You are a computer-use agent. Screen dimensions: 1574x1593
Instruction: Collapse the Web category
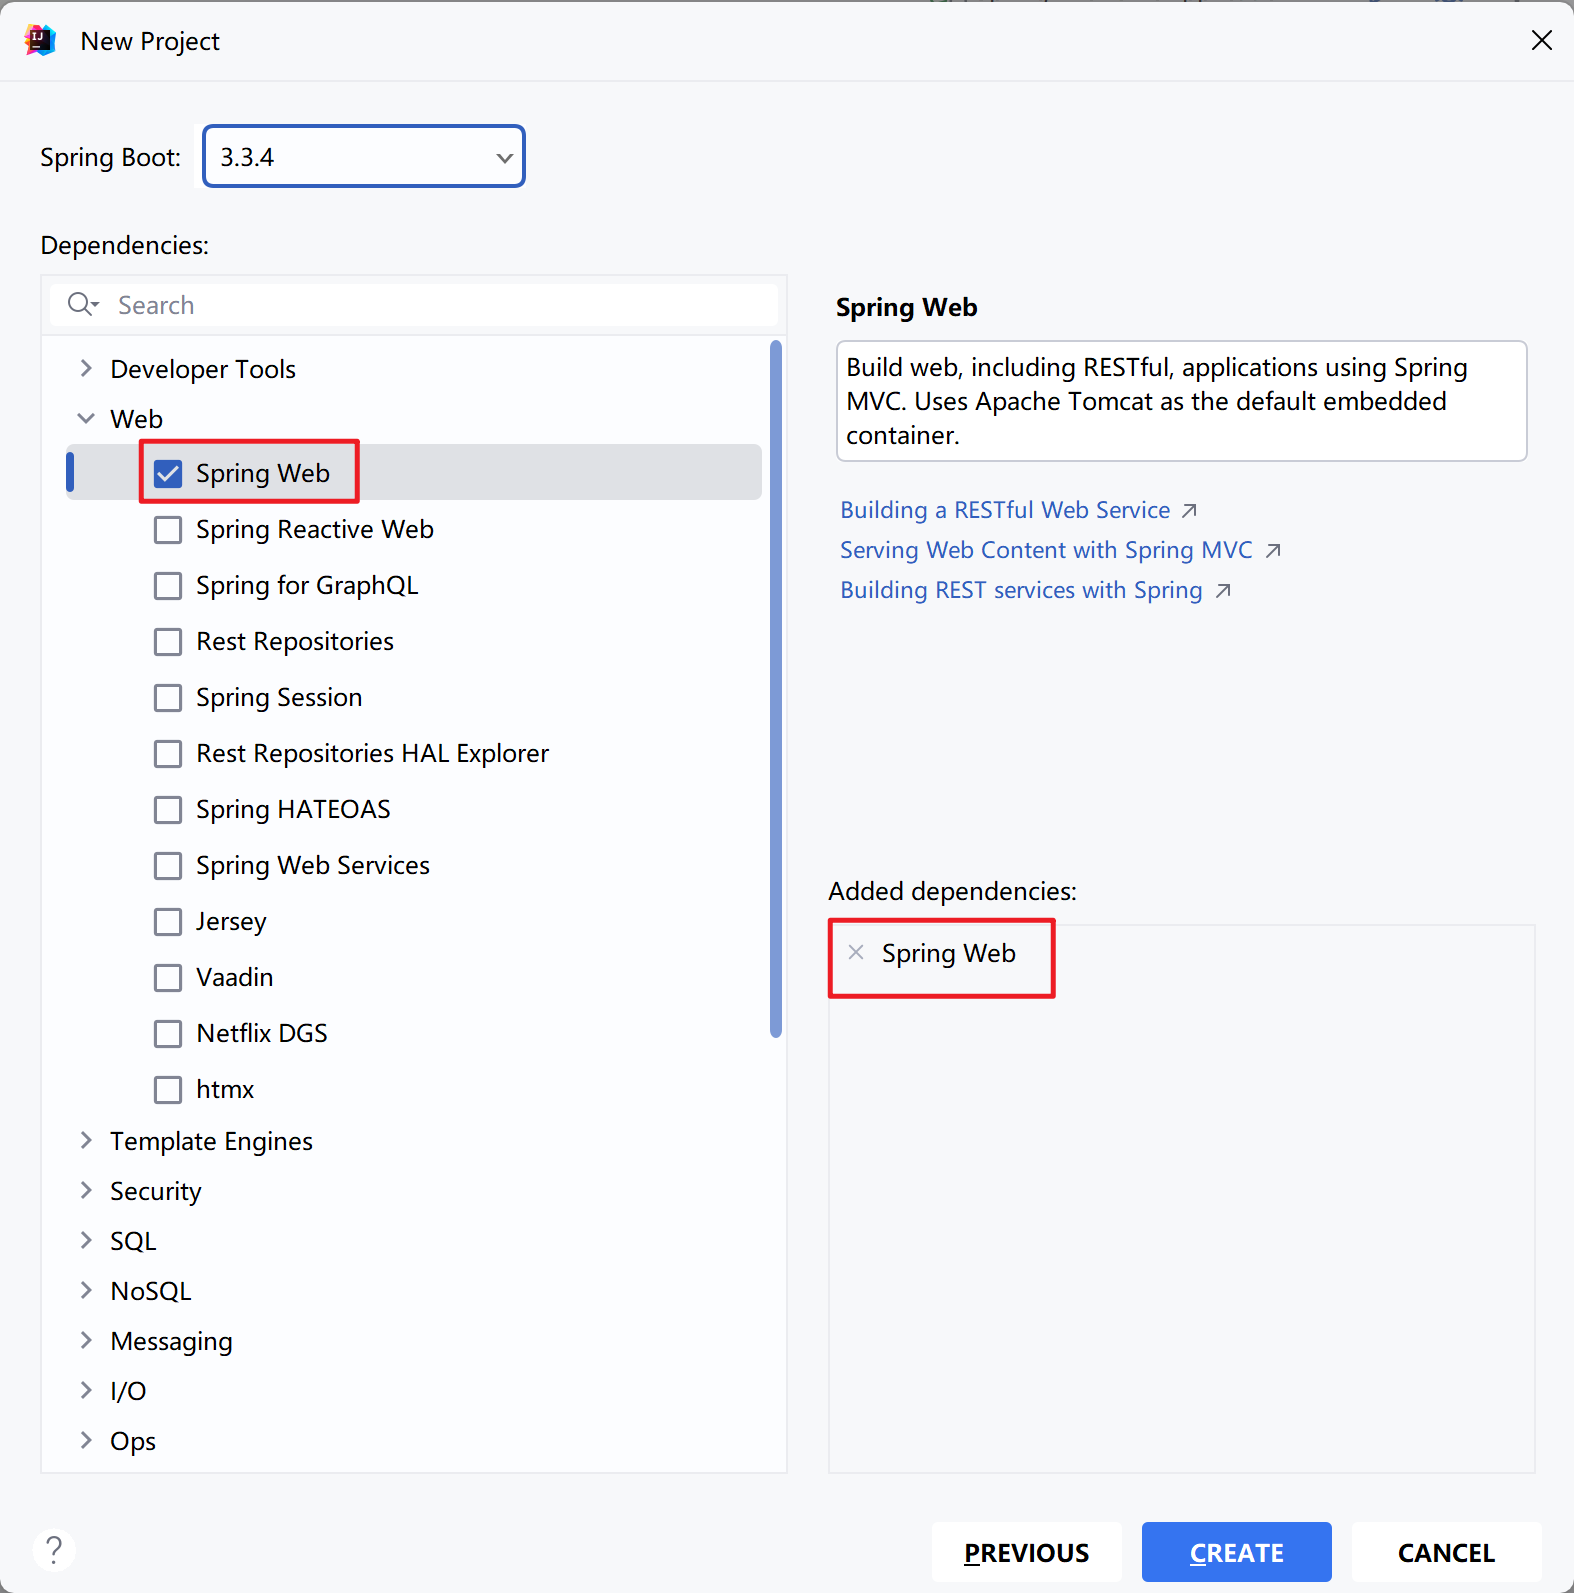tap(86, 418)
